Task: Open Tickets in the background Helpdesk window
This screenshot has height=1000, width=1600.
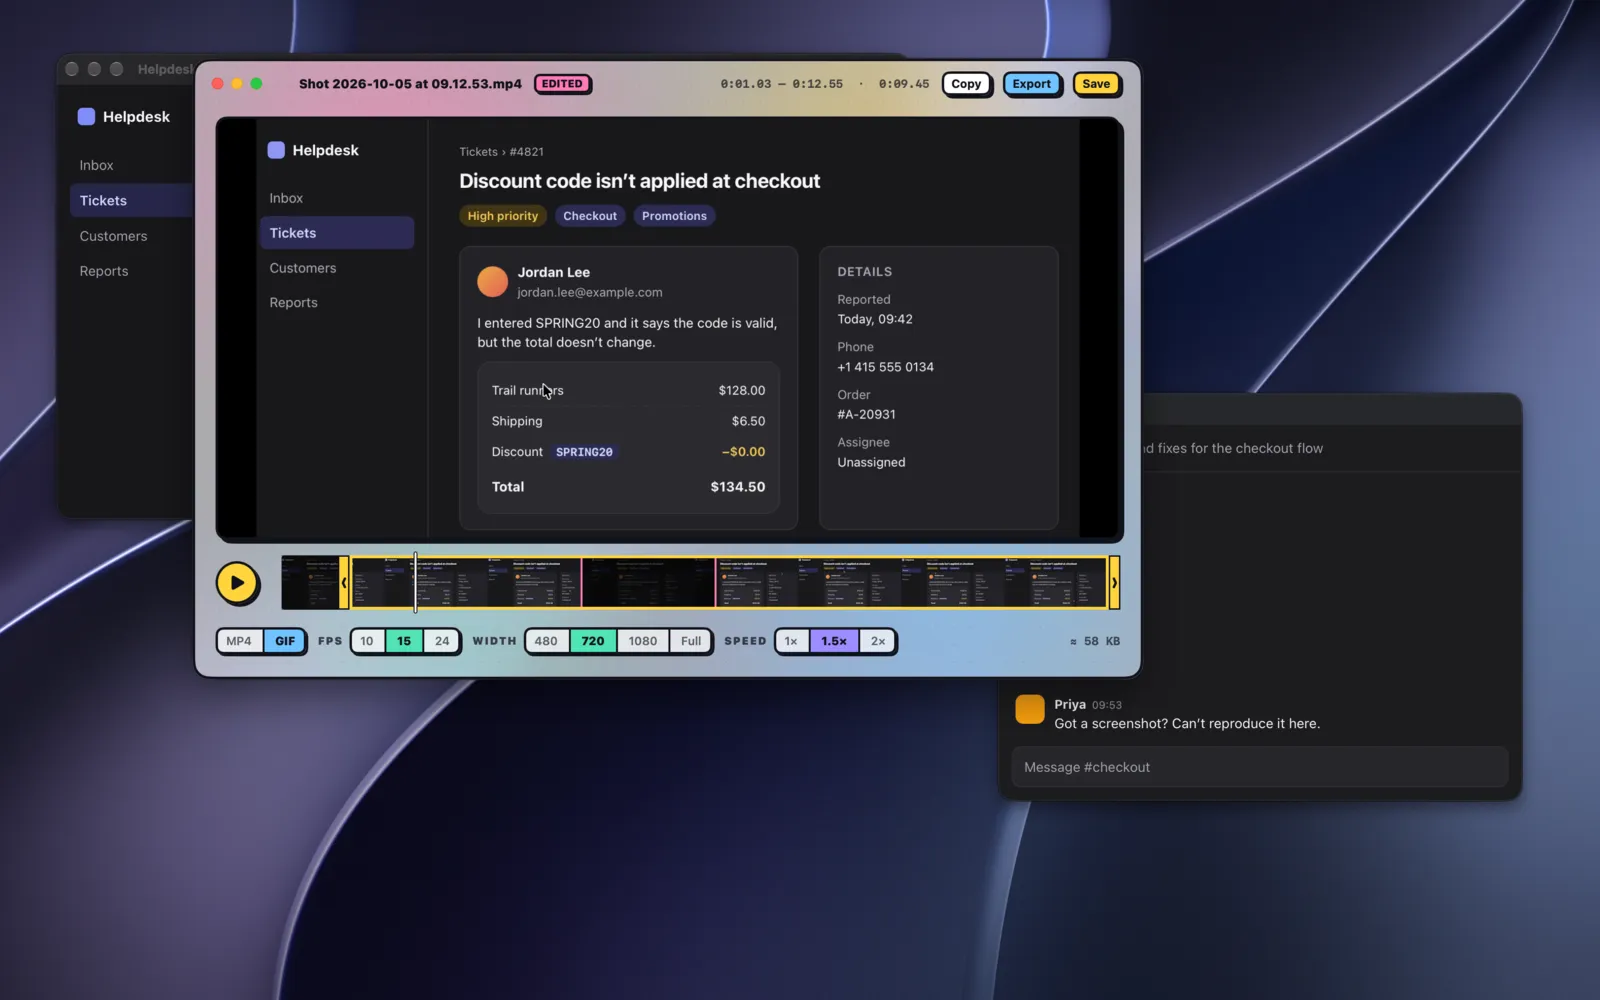Action: tap(130, 200)
